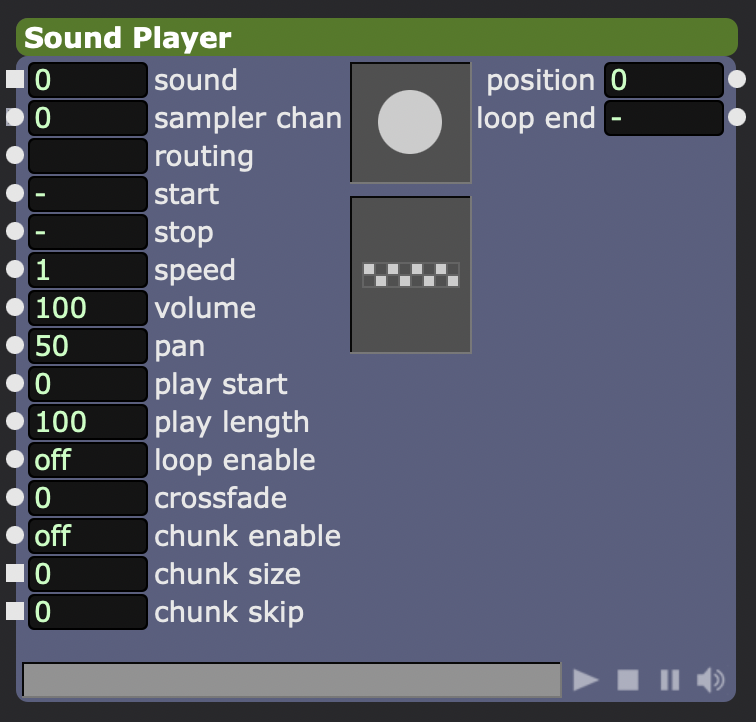Toggle the loop enable value field
Viewport: 756px width, 722px height.
88,460
